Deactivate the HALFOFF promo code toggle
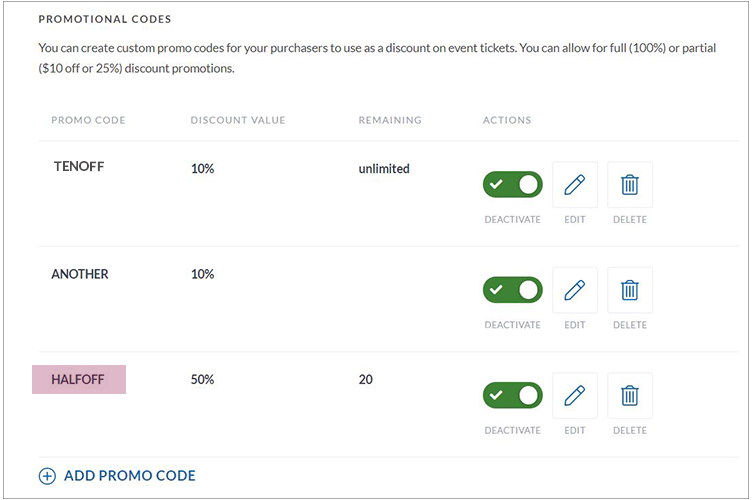The height and width of the screenshot is (500, 755). tap(512, 395)
